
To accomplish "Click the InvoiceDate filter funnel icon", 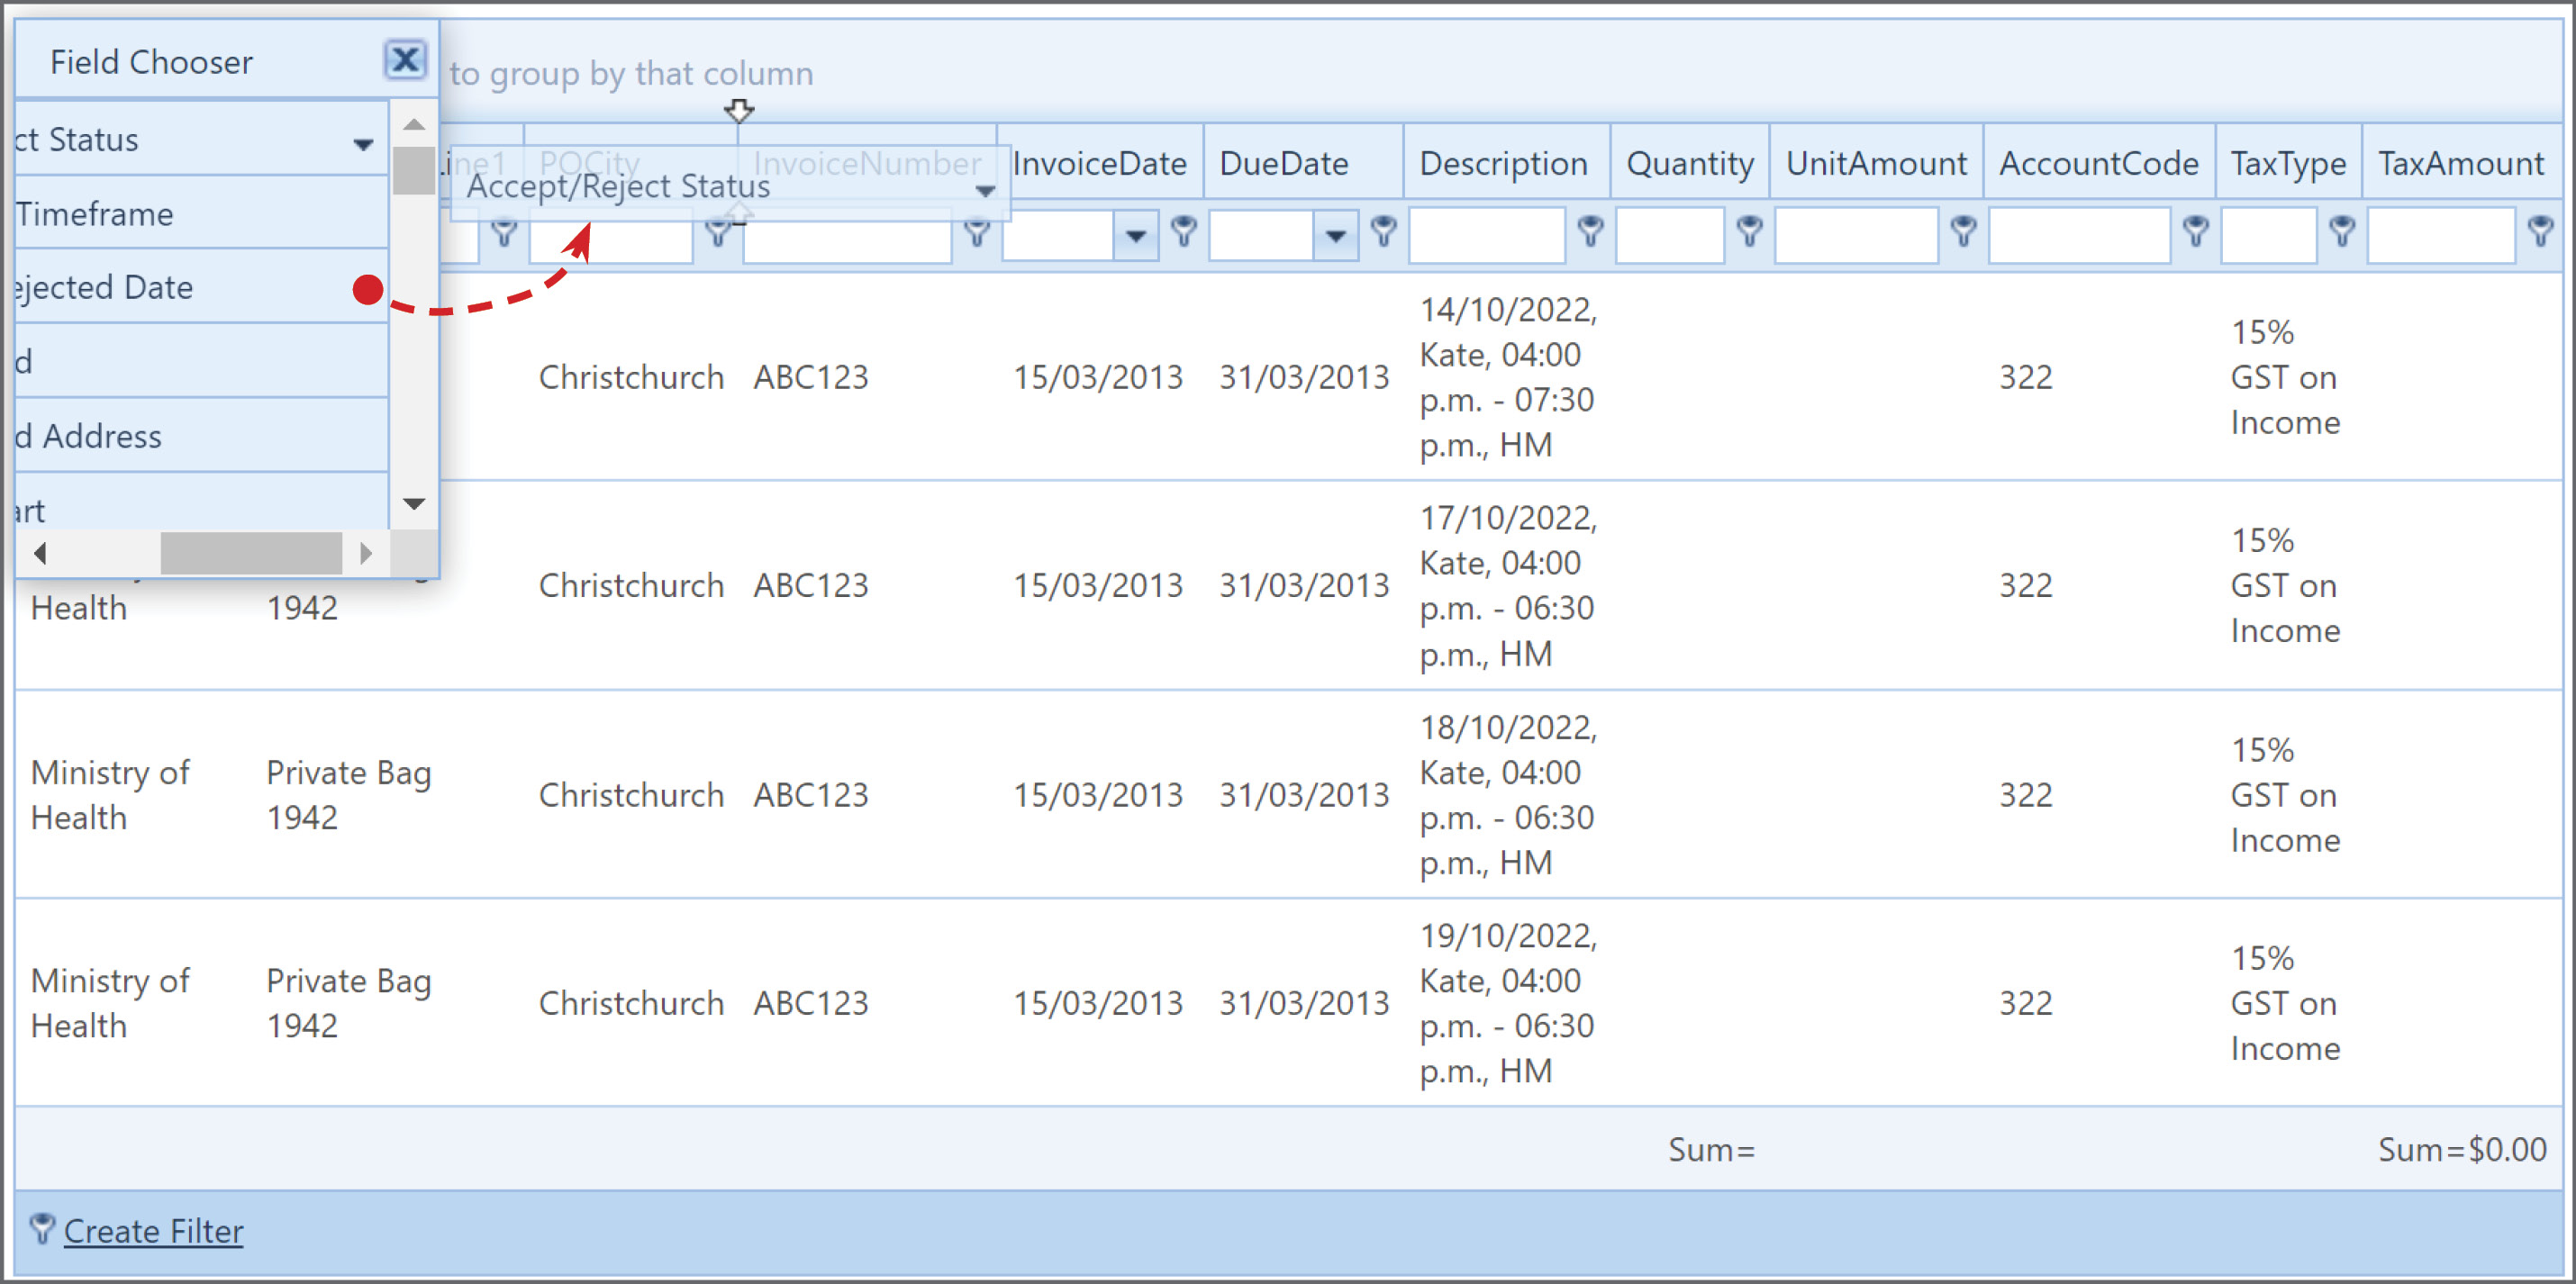I will [1184, 232].
